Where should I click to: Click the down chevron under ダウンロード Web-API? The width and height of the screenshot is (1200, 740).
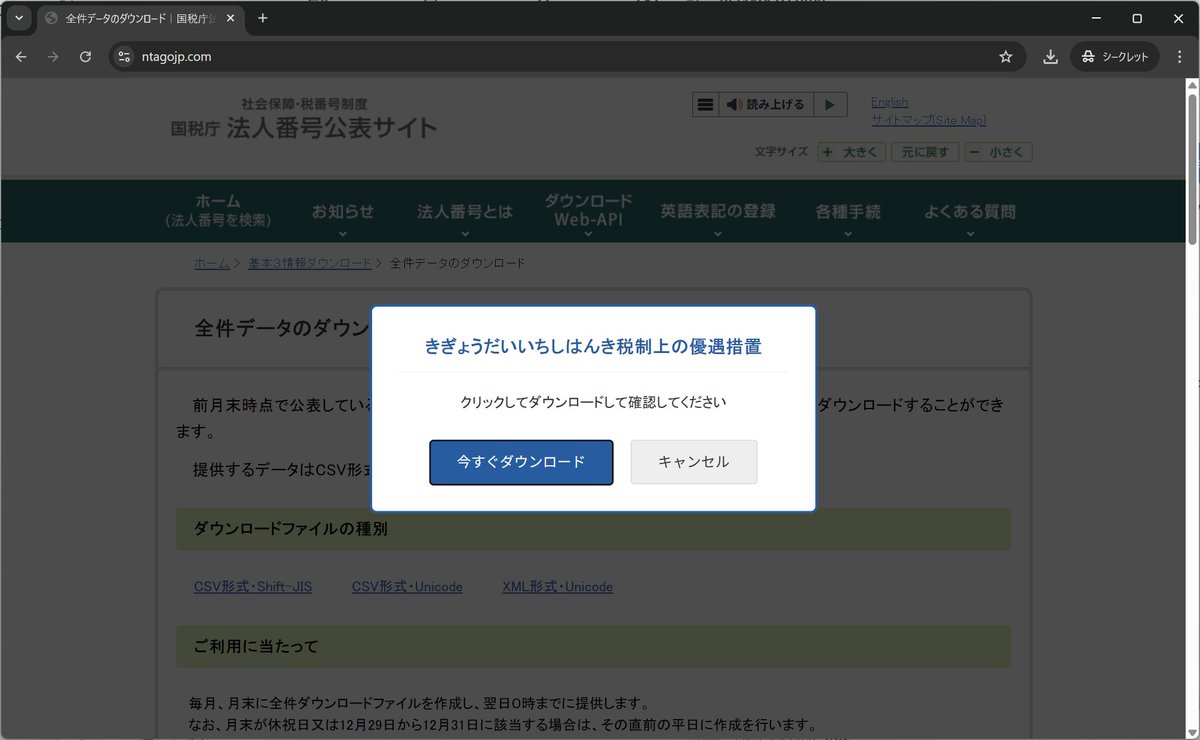point(589,235)
